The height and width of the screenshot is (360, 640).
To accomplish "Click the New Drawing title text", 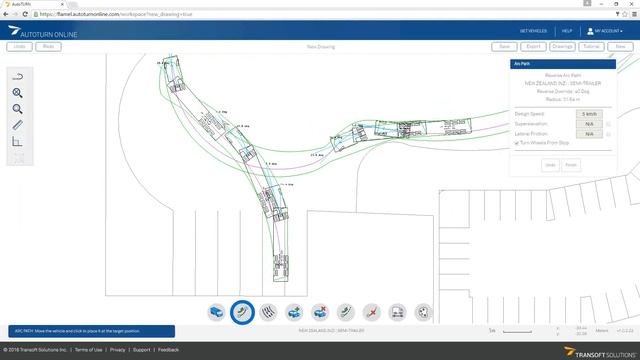I will click(x=321, y=47).
